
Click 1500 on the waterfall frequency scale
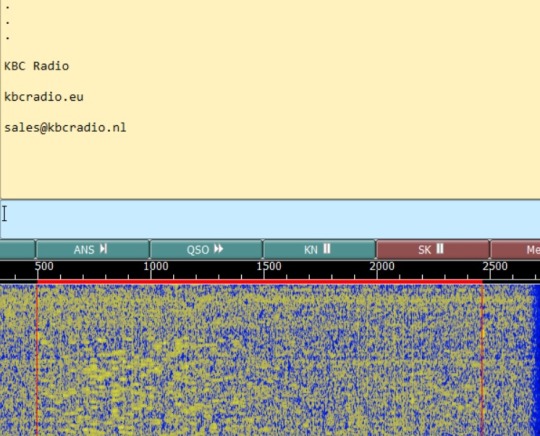pyautogui.click(x=269, y=266)
